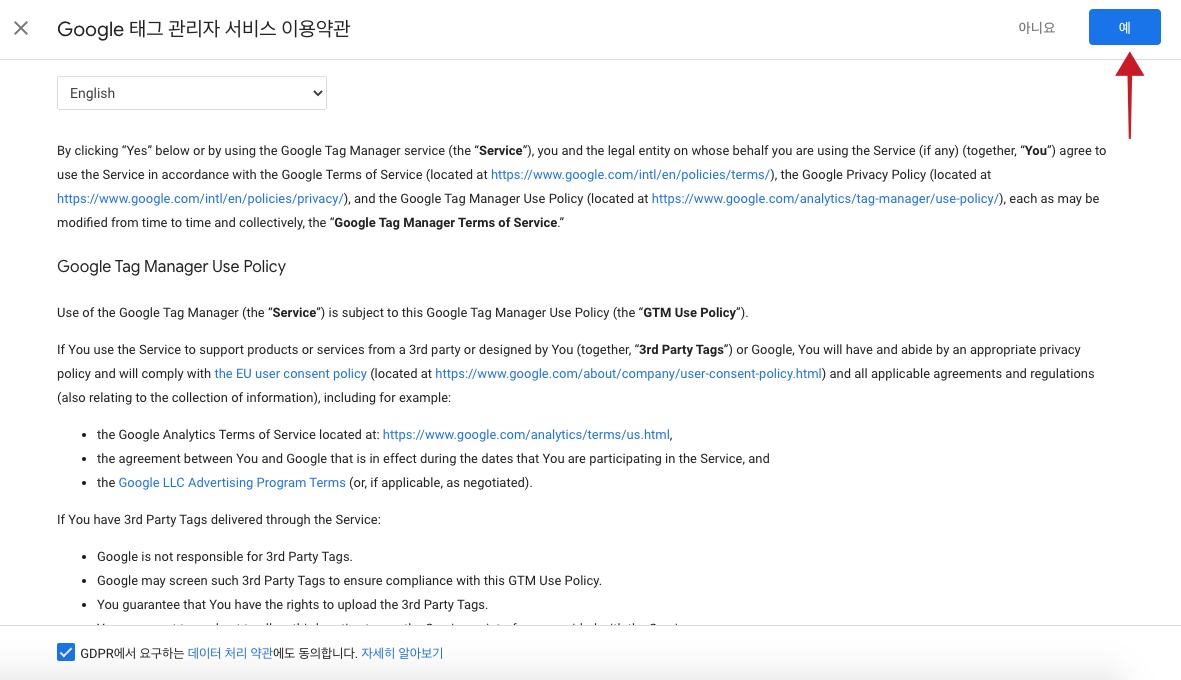Click 'the agreement between You and Google' bullet
The width and height of the screenshot is (1181, 680).
click(x=433, y=459)
